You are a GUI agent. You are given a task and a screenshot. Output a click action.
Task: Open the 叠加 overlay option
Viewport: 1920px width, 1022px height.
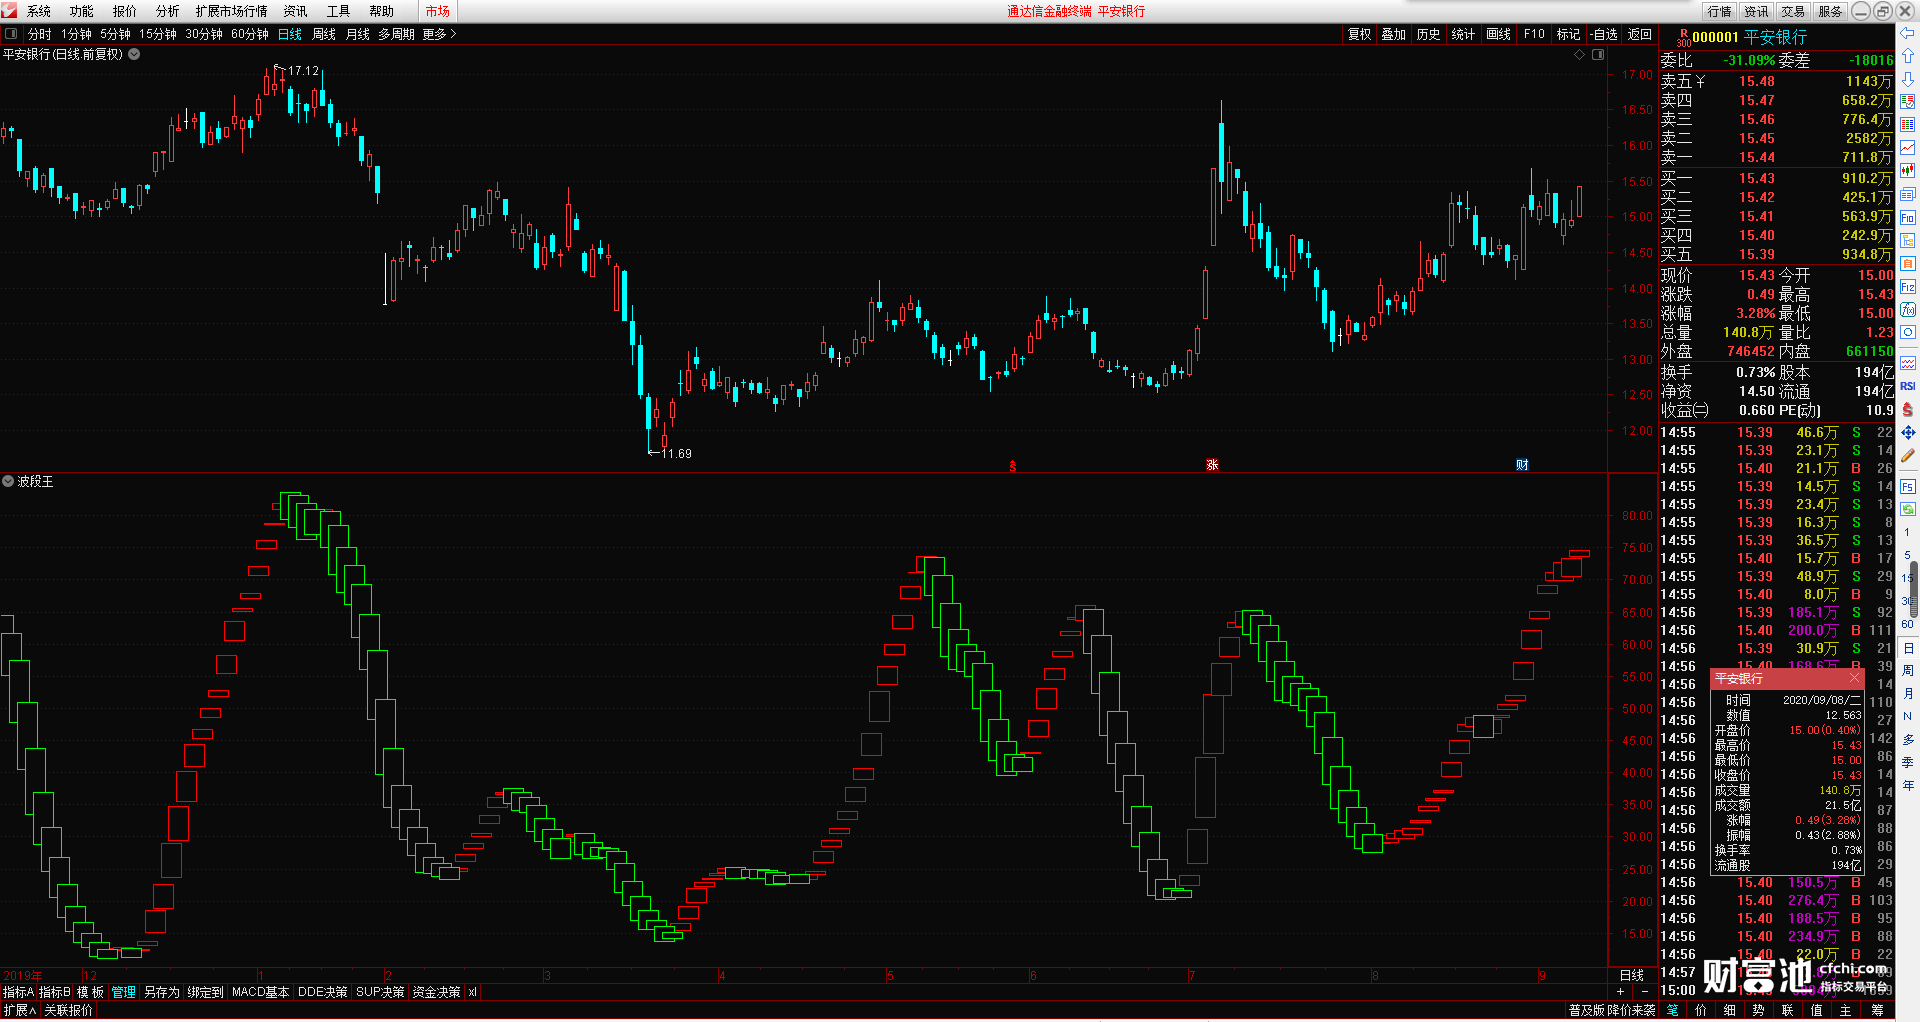coord(1394,34)
